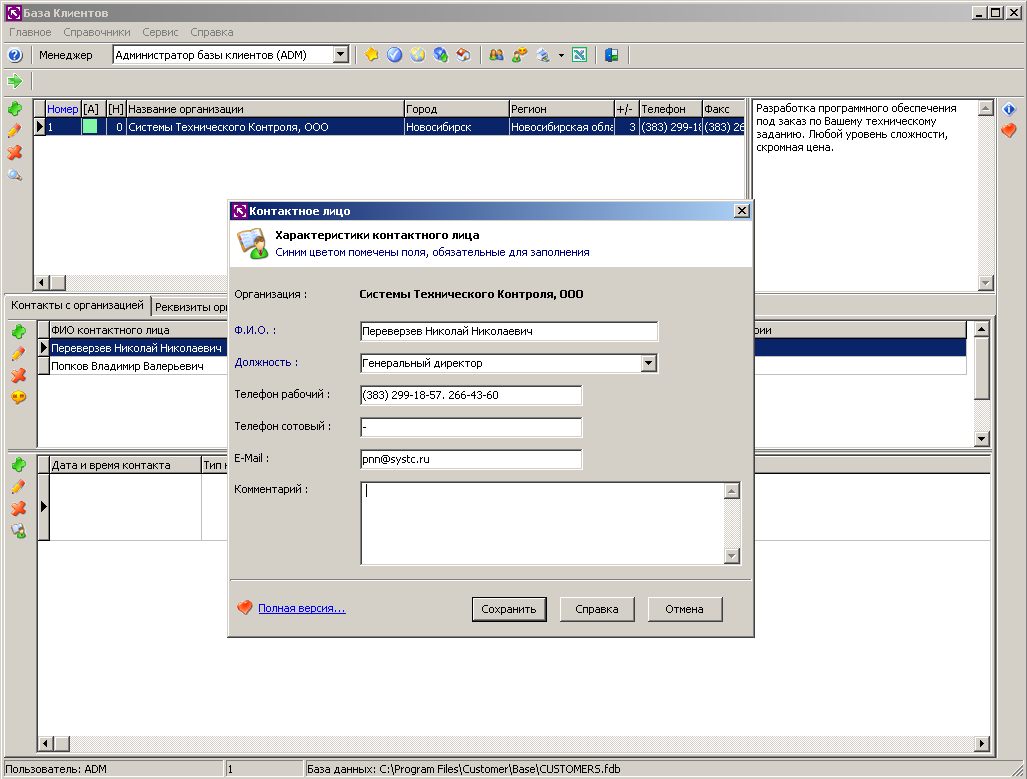Expand the Должность dropdown in the dialog

(649, 363)
